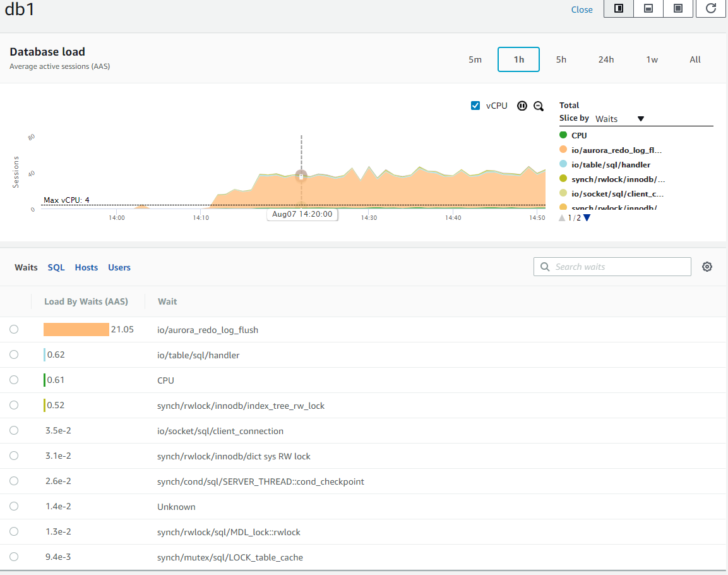Select the full-panel layout icon

678,8
